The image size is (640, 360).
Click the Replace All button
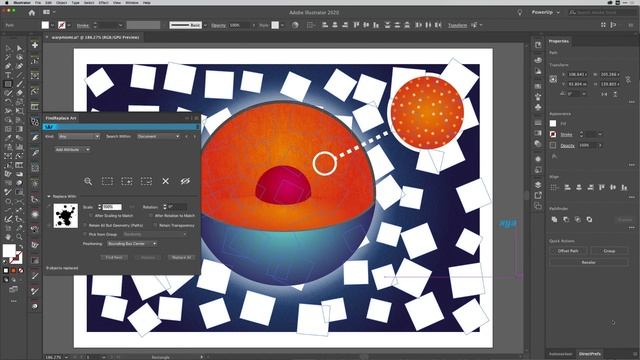pyautogui.click(x=181, y=258)
